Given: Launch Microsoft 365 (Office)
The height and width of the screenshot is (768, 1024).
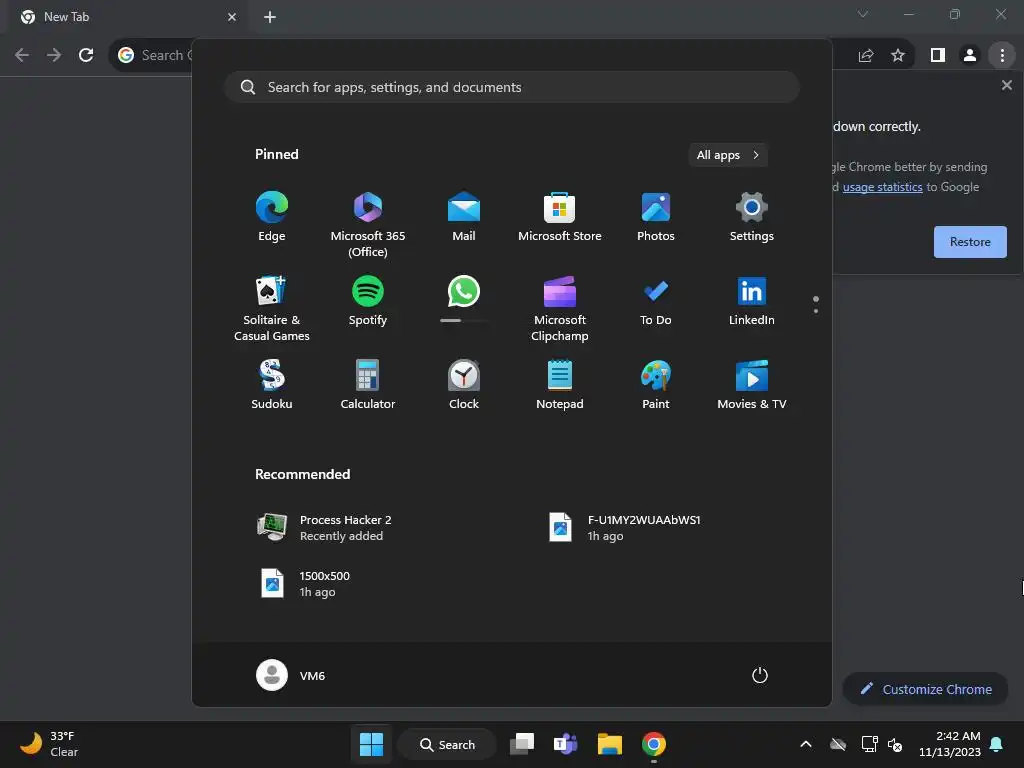Looking at the screenshot, I should (368, 225).
